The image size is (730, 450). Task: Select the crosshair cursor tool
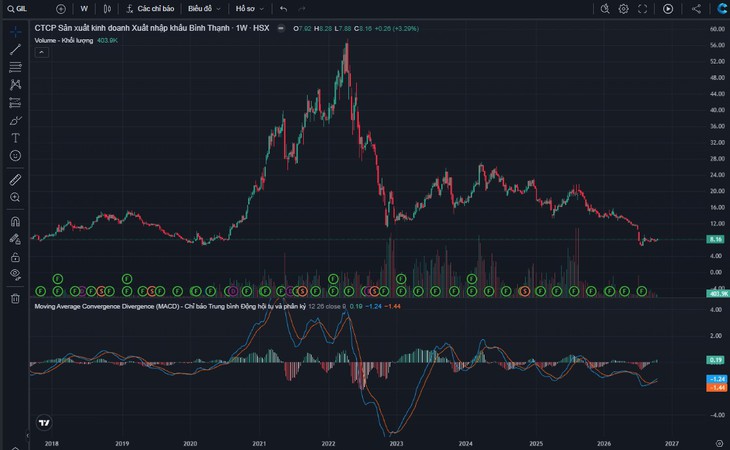point(15,32)
